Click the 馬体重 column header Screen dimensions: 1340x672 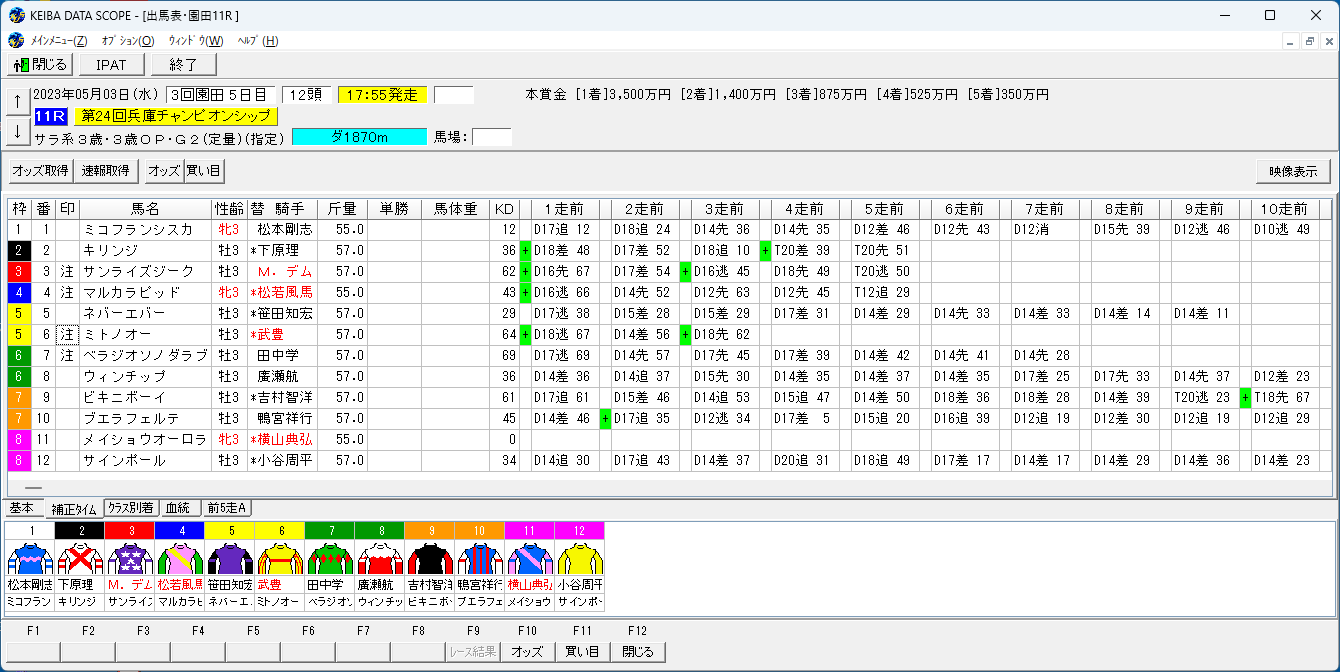click(x=455, y=209)
